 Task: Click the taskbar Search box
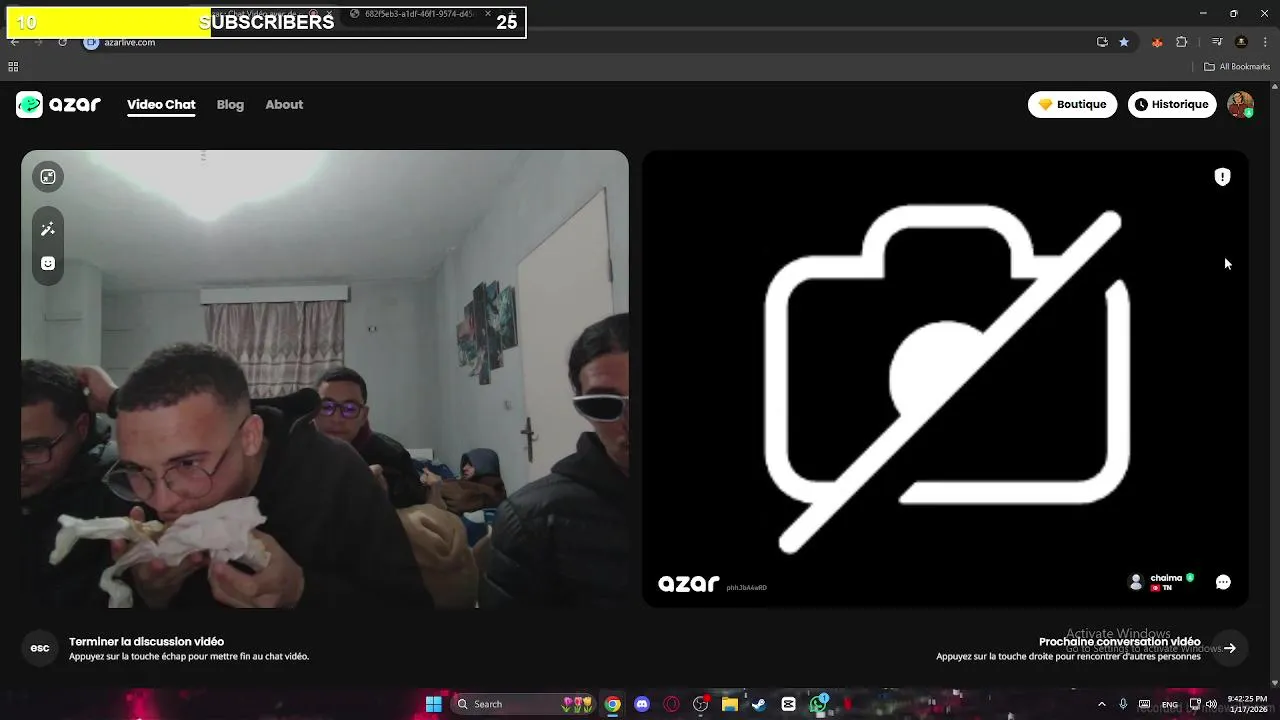[524, 704]
